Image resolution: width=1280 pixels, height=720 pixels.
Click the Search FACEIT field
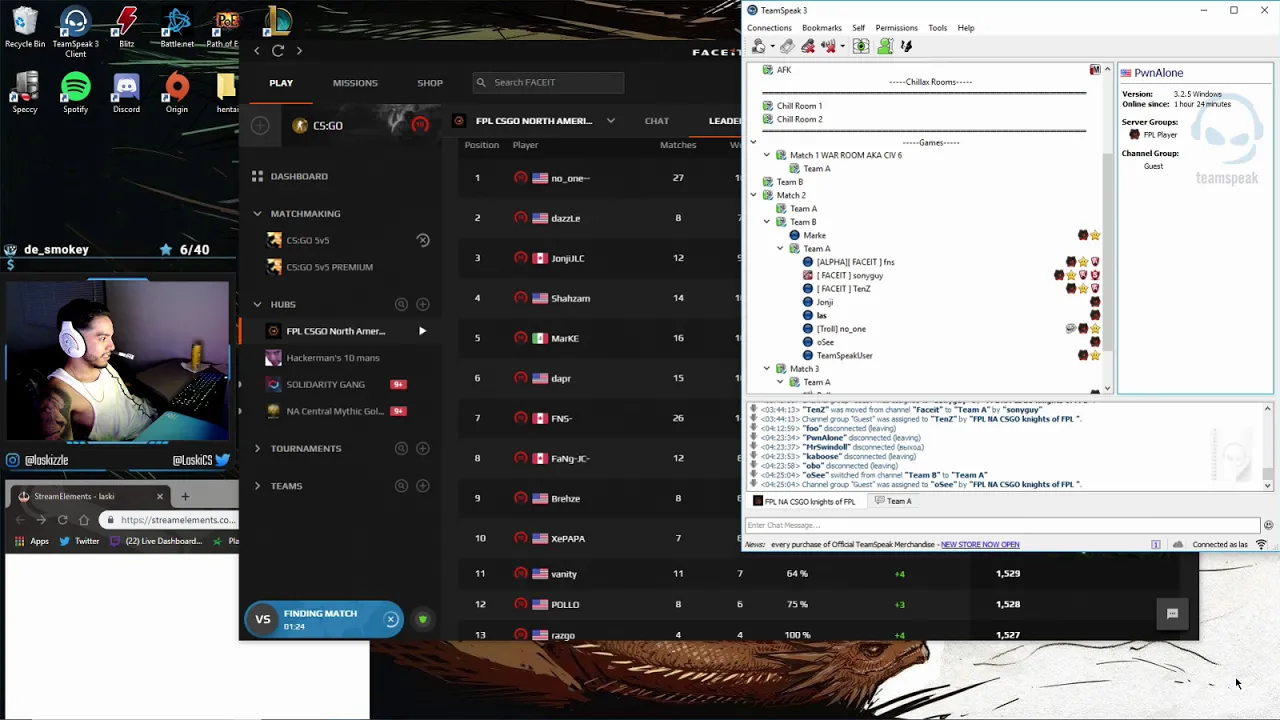(549, 83)
